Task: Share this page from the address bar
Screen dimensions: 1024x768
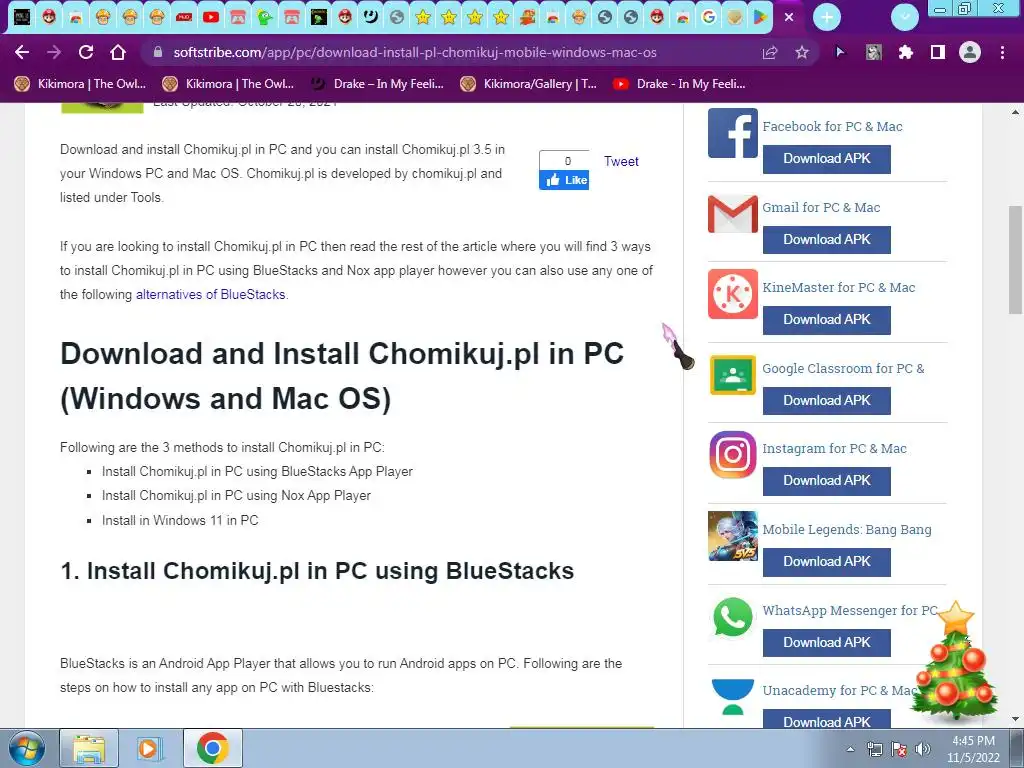Action: click(x=770, y=52)
